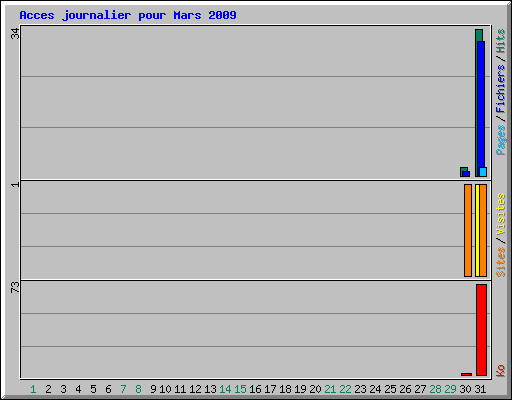Click the small green Hits bar for day 30
Screen dimensions: 512x400
pos(463,169)
